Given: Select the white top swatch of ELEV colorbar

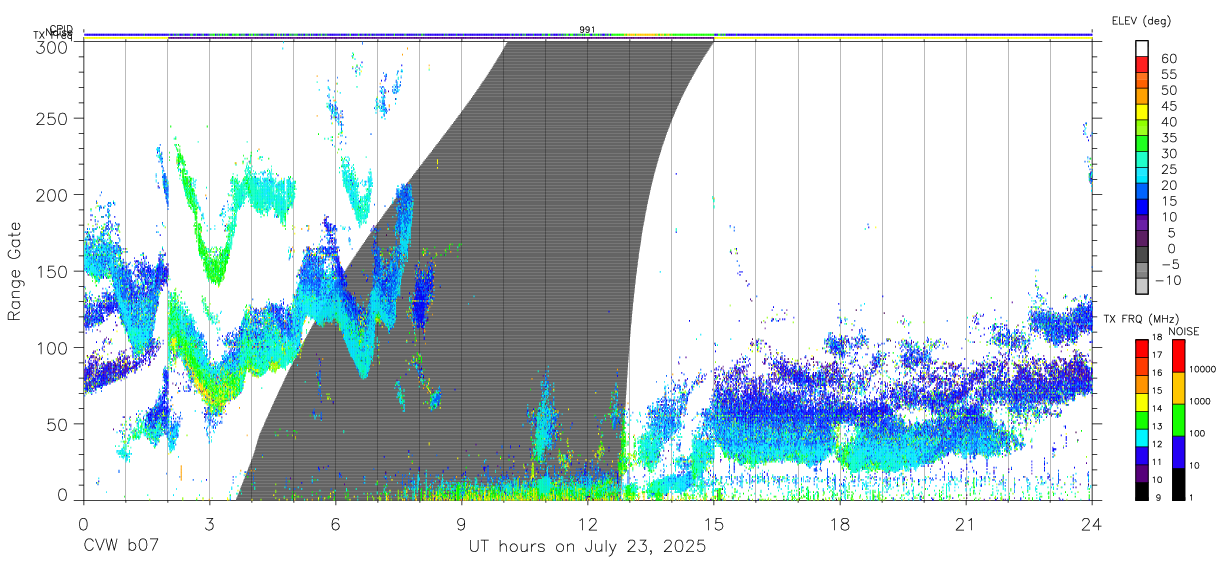Looking at the screenshot, I should click(x=1142, y=48).
